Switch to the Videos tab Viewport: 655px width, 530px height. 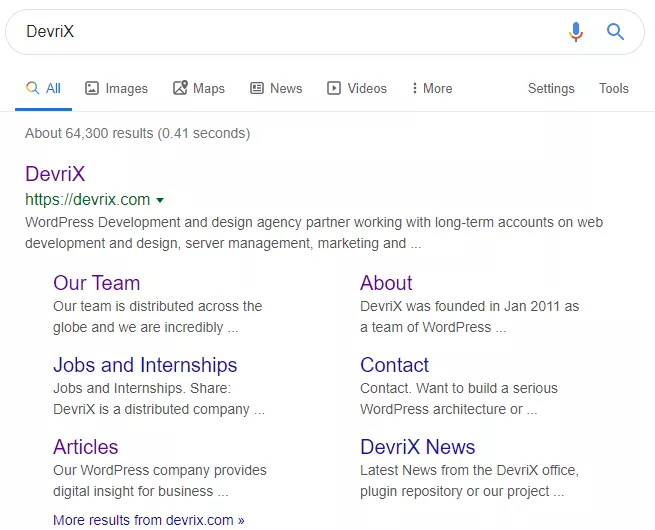pos(357,88)
